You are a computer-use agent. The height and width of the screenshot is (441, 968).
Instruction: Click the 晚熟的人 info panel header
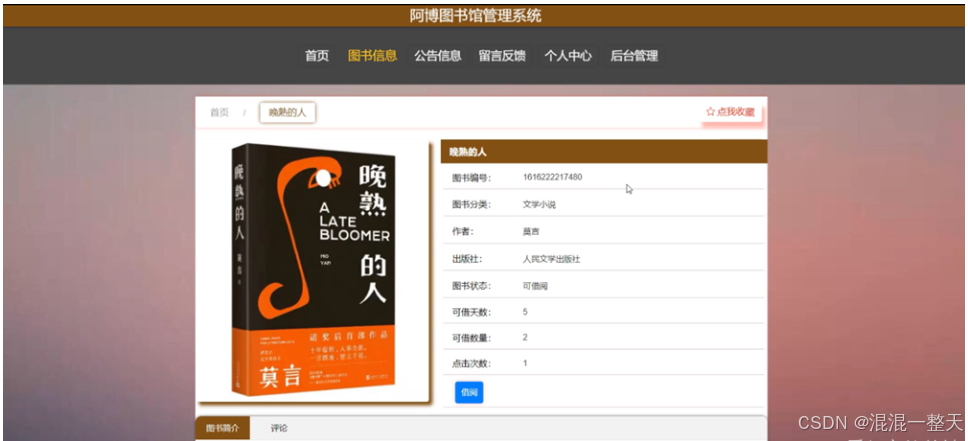[x=604, y=151]
